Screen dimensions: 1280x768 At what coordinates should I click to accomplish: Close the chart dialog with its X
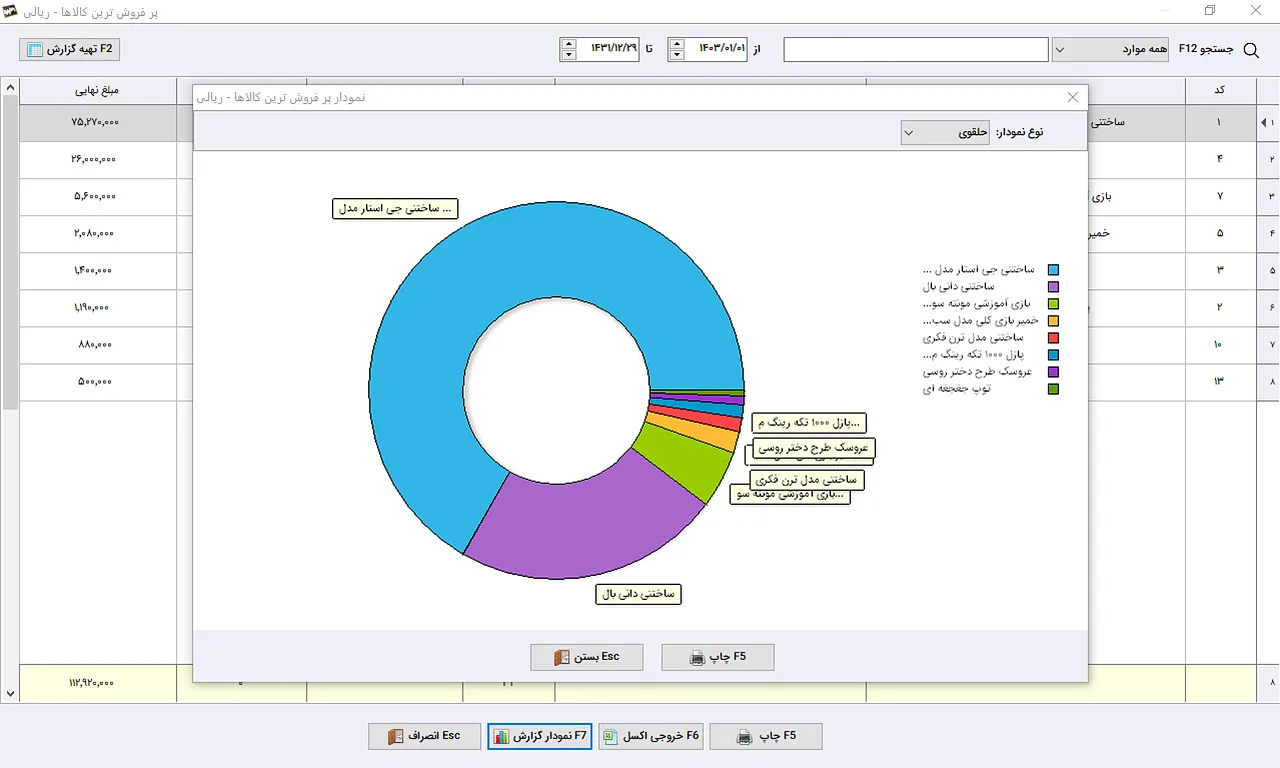point(1073,97)
